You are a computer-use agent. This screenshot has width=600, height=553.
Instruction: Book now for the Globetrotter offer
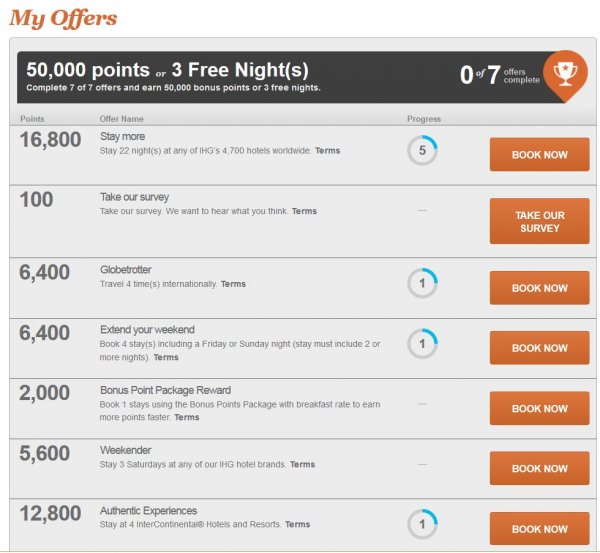click(x=539, y=288)
